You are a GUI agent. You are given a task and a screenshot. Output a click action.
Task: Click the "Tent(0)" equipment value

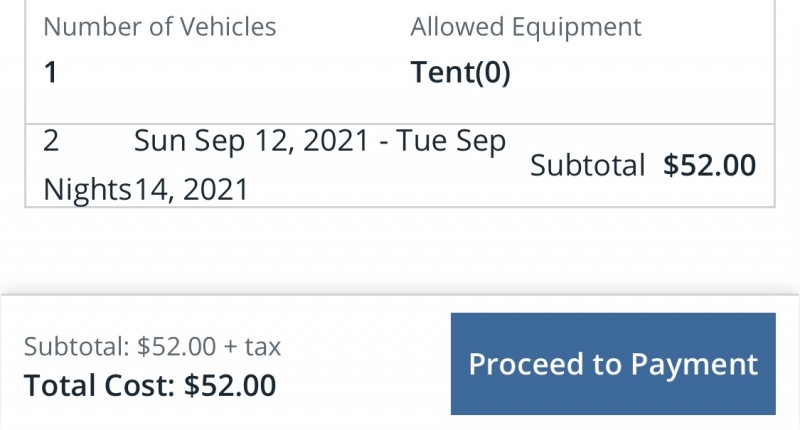460,74
